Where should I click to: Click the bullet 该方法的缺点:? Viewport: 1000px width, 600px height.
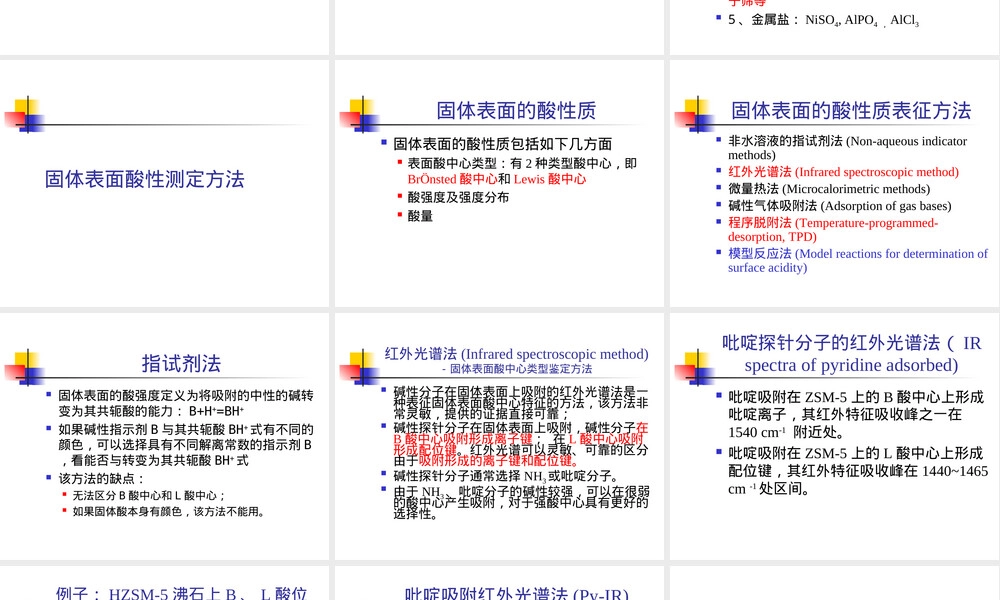point(101,479)
